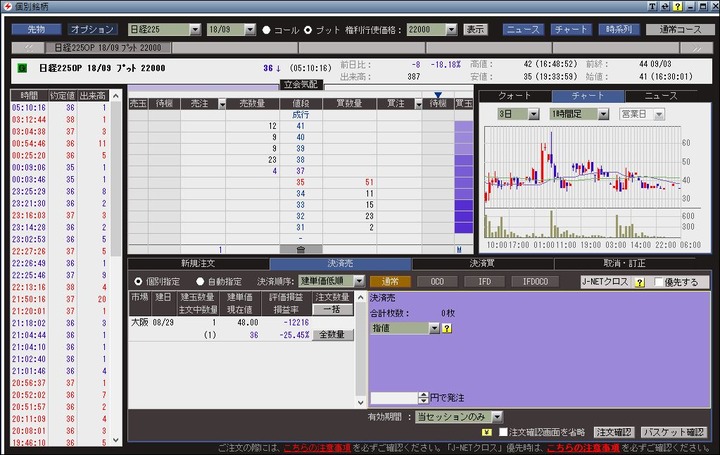The height and width of the screenshot is (455, 720).
Task: Enable the 優先する checkbox
Action: click(658, 282)
